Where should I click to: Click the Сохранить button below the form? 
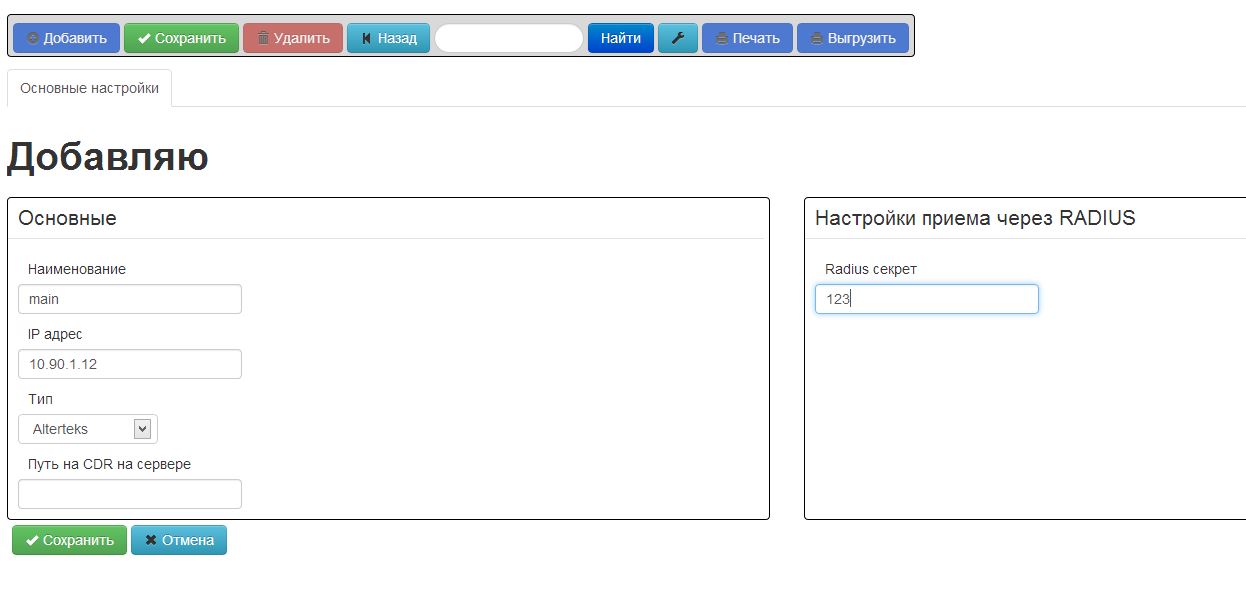[x=69, y=540]
